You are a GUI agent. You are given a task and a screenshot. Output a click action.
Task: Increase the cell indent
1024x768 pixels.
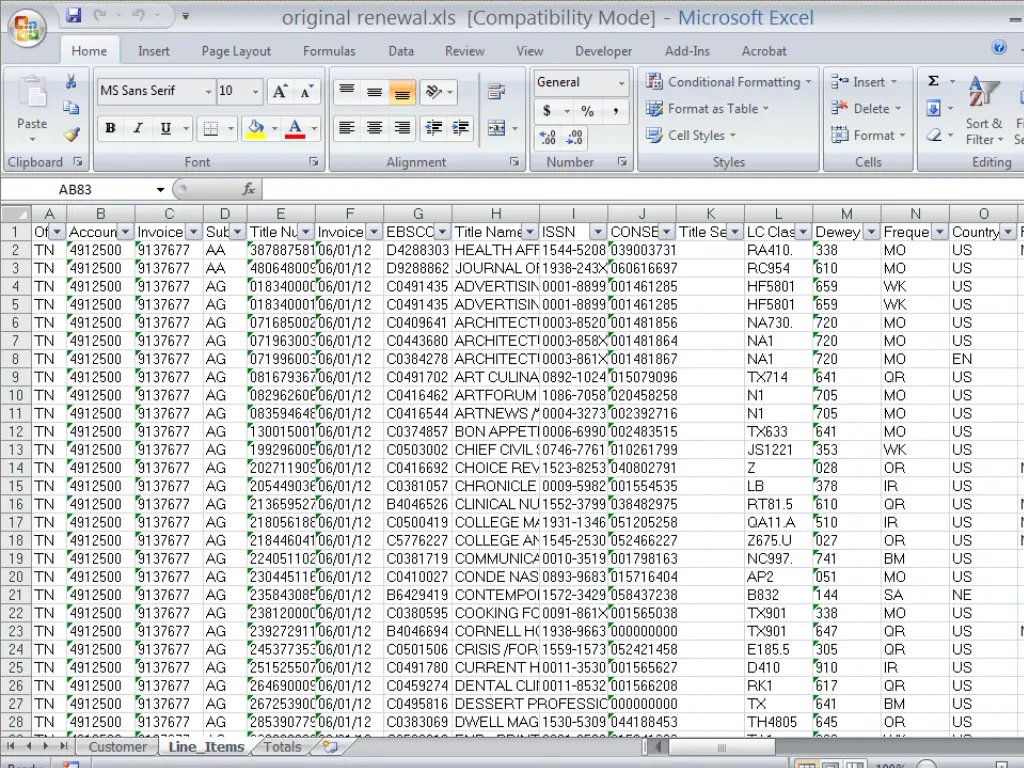tap(460, 128)
